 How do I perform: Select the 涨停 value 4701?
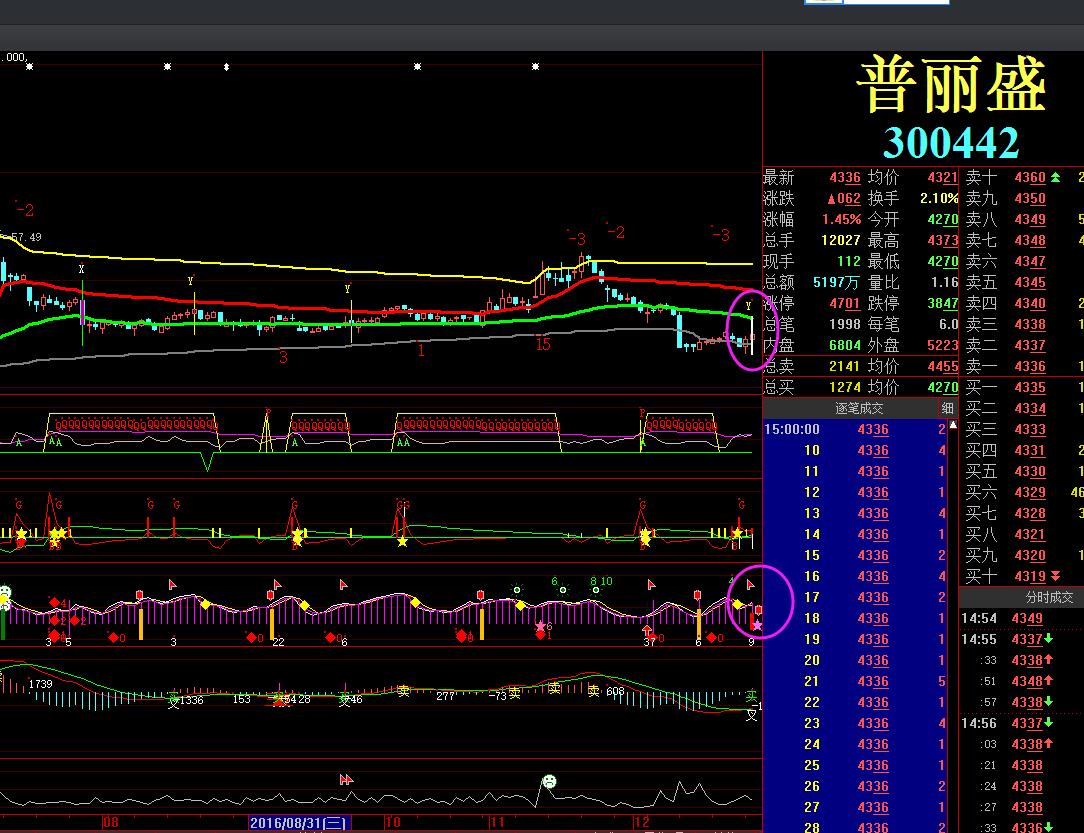click(x=845, y=303)
